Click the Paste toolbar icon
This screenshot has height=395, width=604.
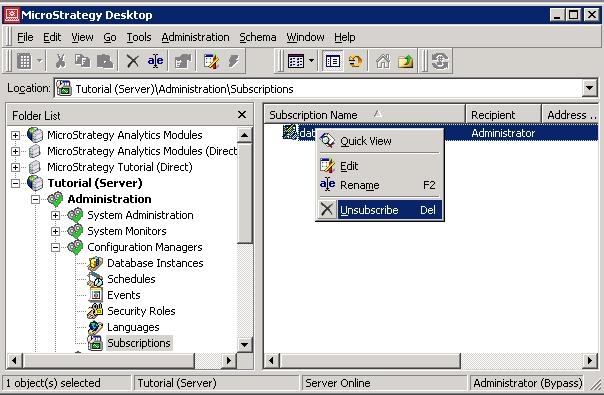(x=105, y=61)
